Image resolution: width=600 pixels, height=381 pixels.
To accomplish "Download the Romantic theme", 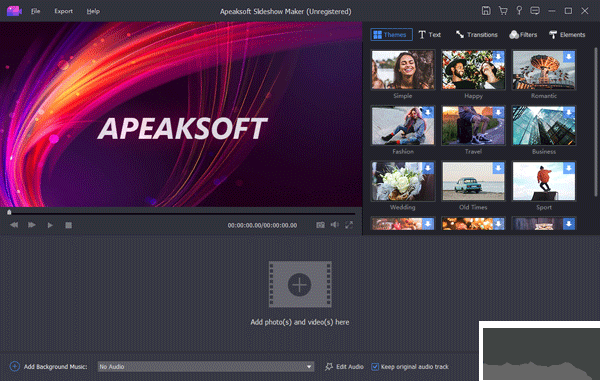I will [569, 57].
